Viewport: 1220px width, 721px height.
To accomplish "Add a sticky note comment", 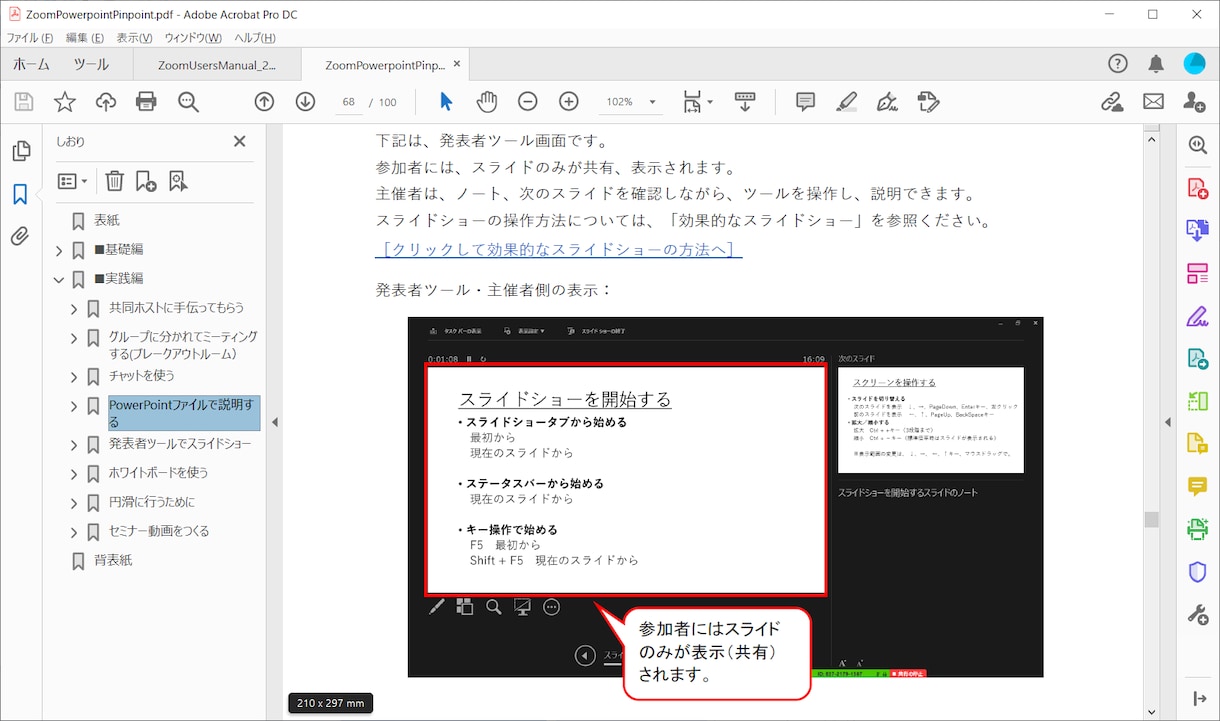I will (x=805, y=102).
